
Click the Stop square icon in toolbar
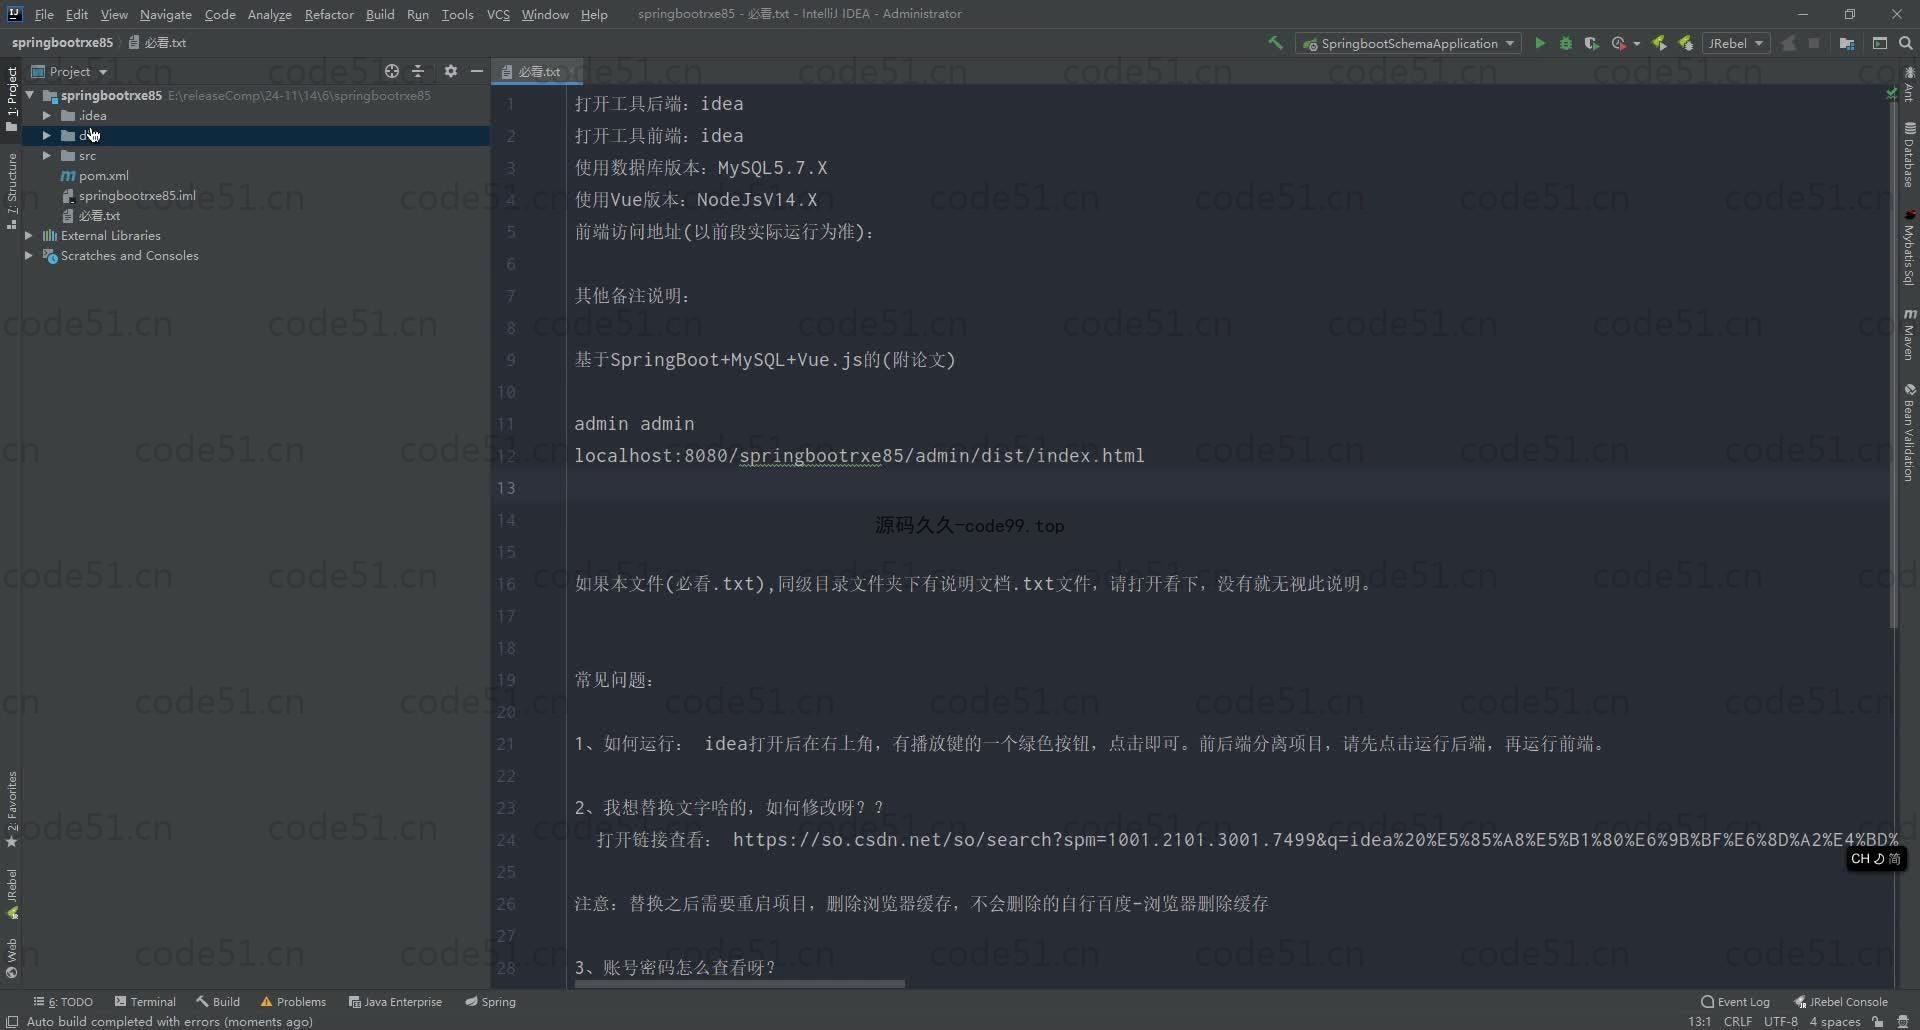[1814, 43]
